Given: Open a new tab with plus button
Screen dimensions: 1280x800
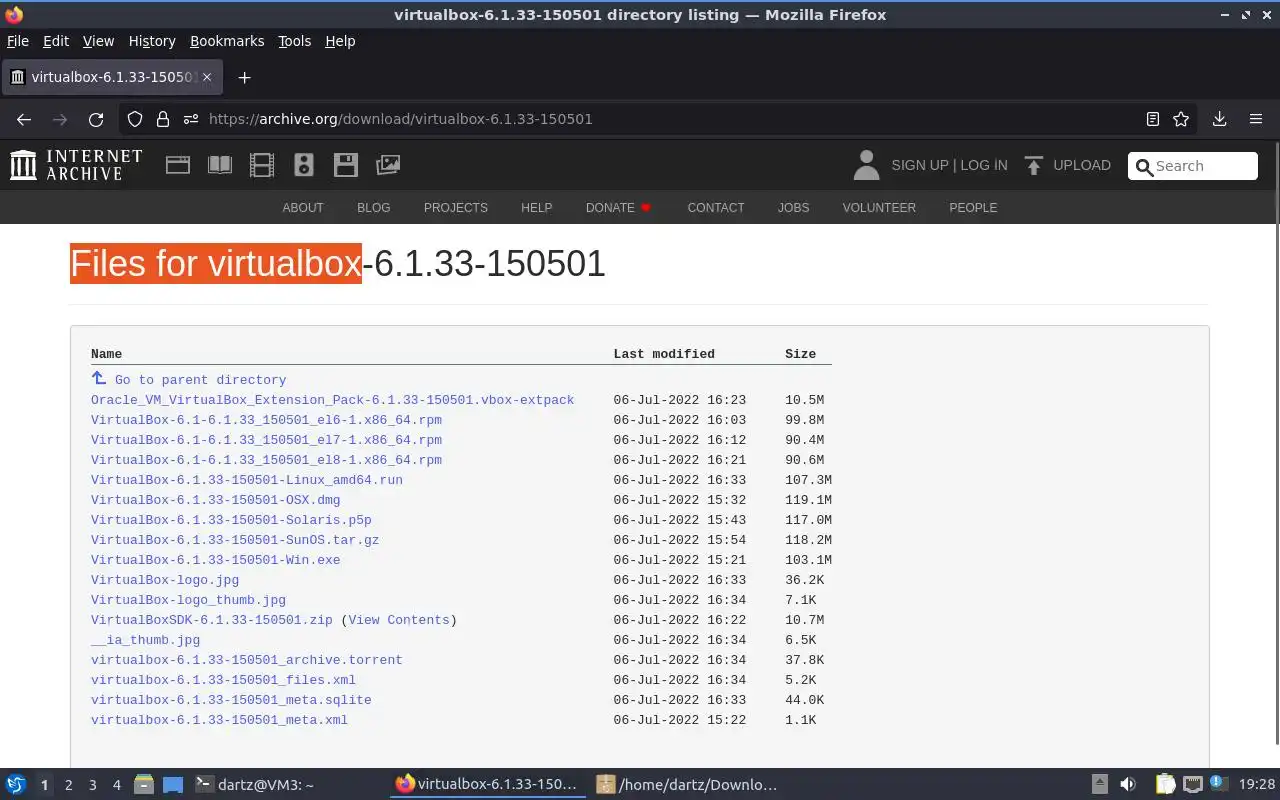Looking at the screenshot, I should (x=244, y=77).
